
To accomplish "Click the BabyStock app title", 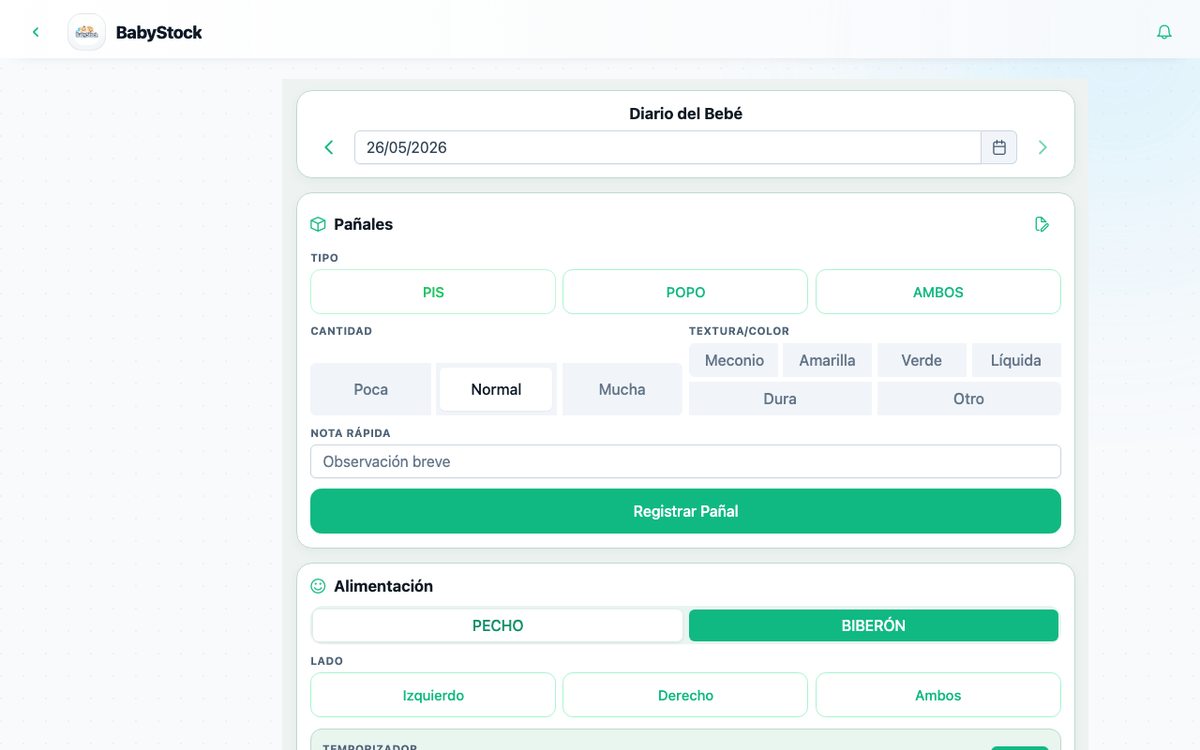I will coord(159,32).
